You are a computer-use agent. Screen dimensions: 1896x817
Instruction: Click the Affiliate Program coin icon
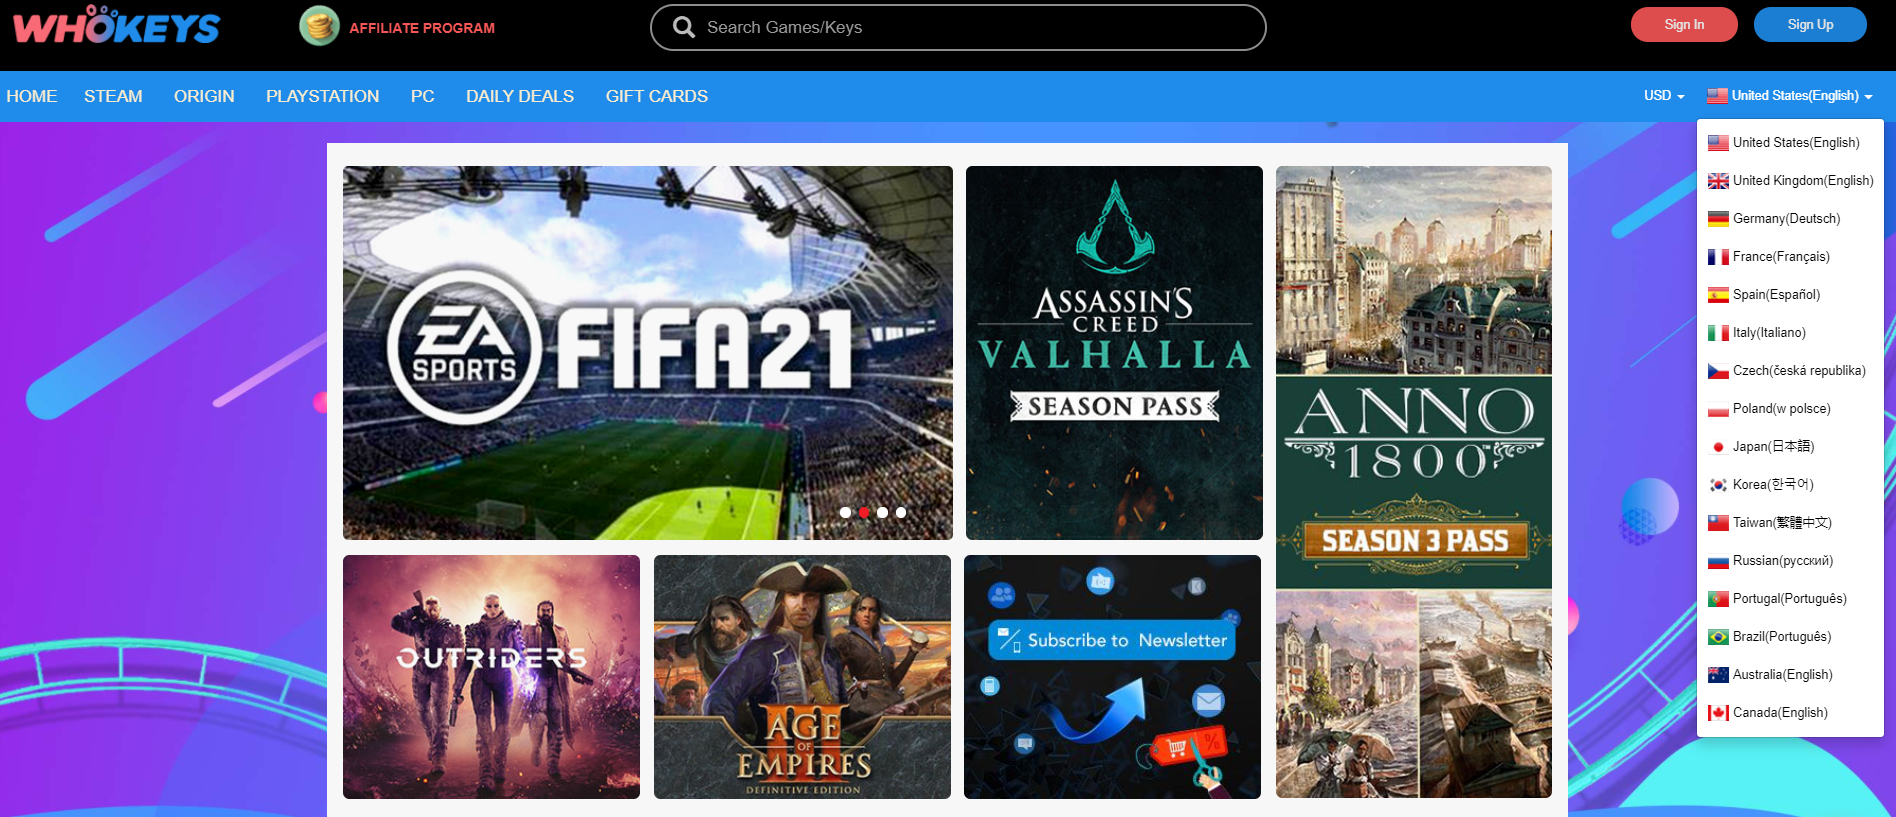pos(319,26)
